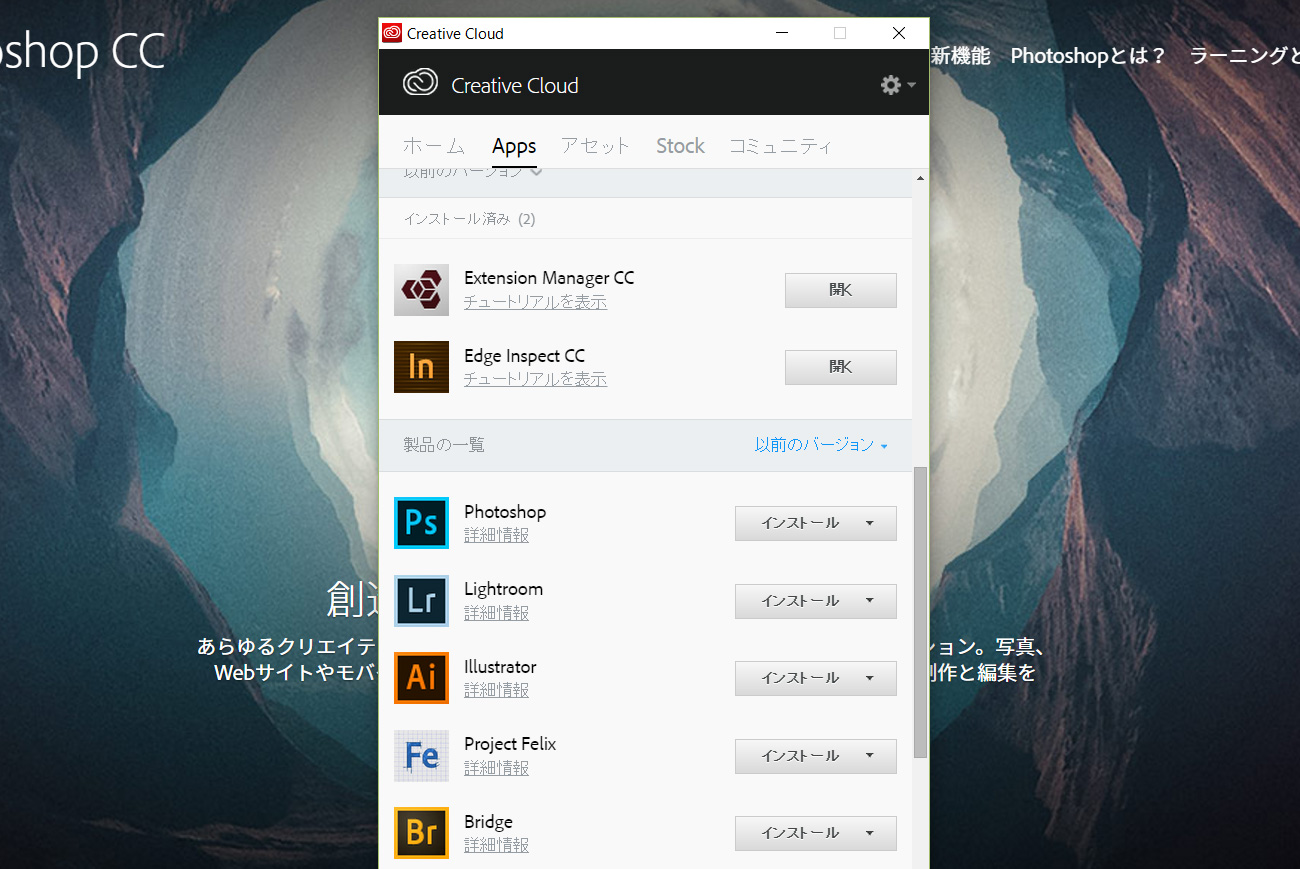Open 以前のバージョン dropdown in 製品の一覧 header
The image size is (1300, 869).
pyautogui.click(x=821, y=445)
